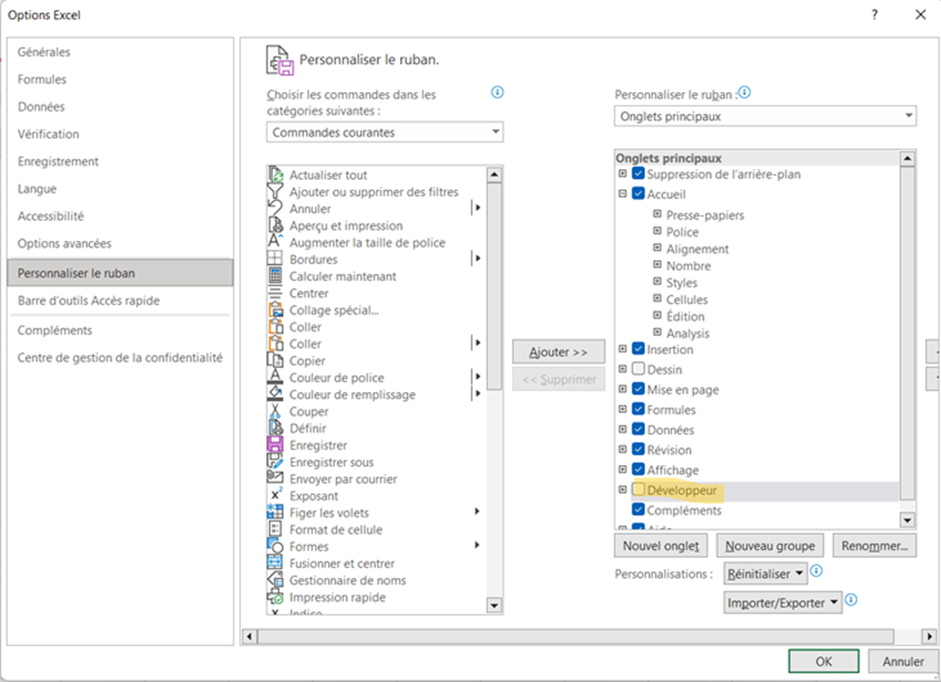Click the info icon beside Importer/Exporter
941x682 pixels.
coord(851,601)
